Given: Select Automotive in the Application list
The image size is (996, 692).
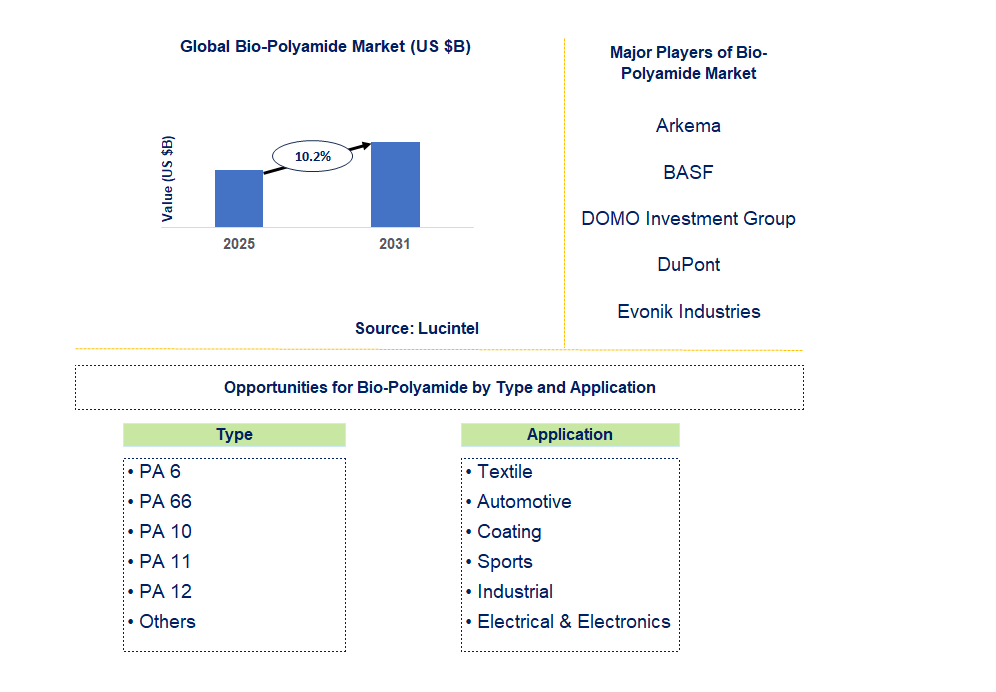Looking at the screenshot, I should tap(524, 501).
